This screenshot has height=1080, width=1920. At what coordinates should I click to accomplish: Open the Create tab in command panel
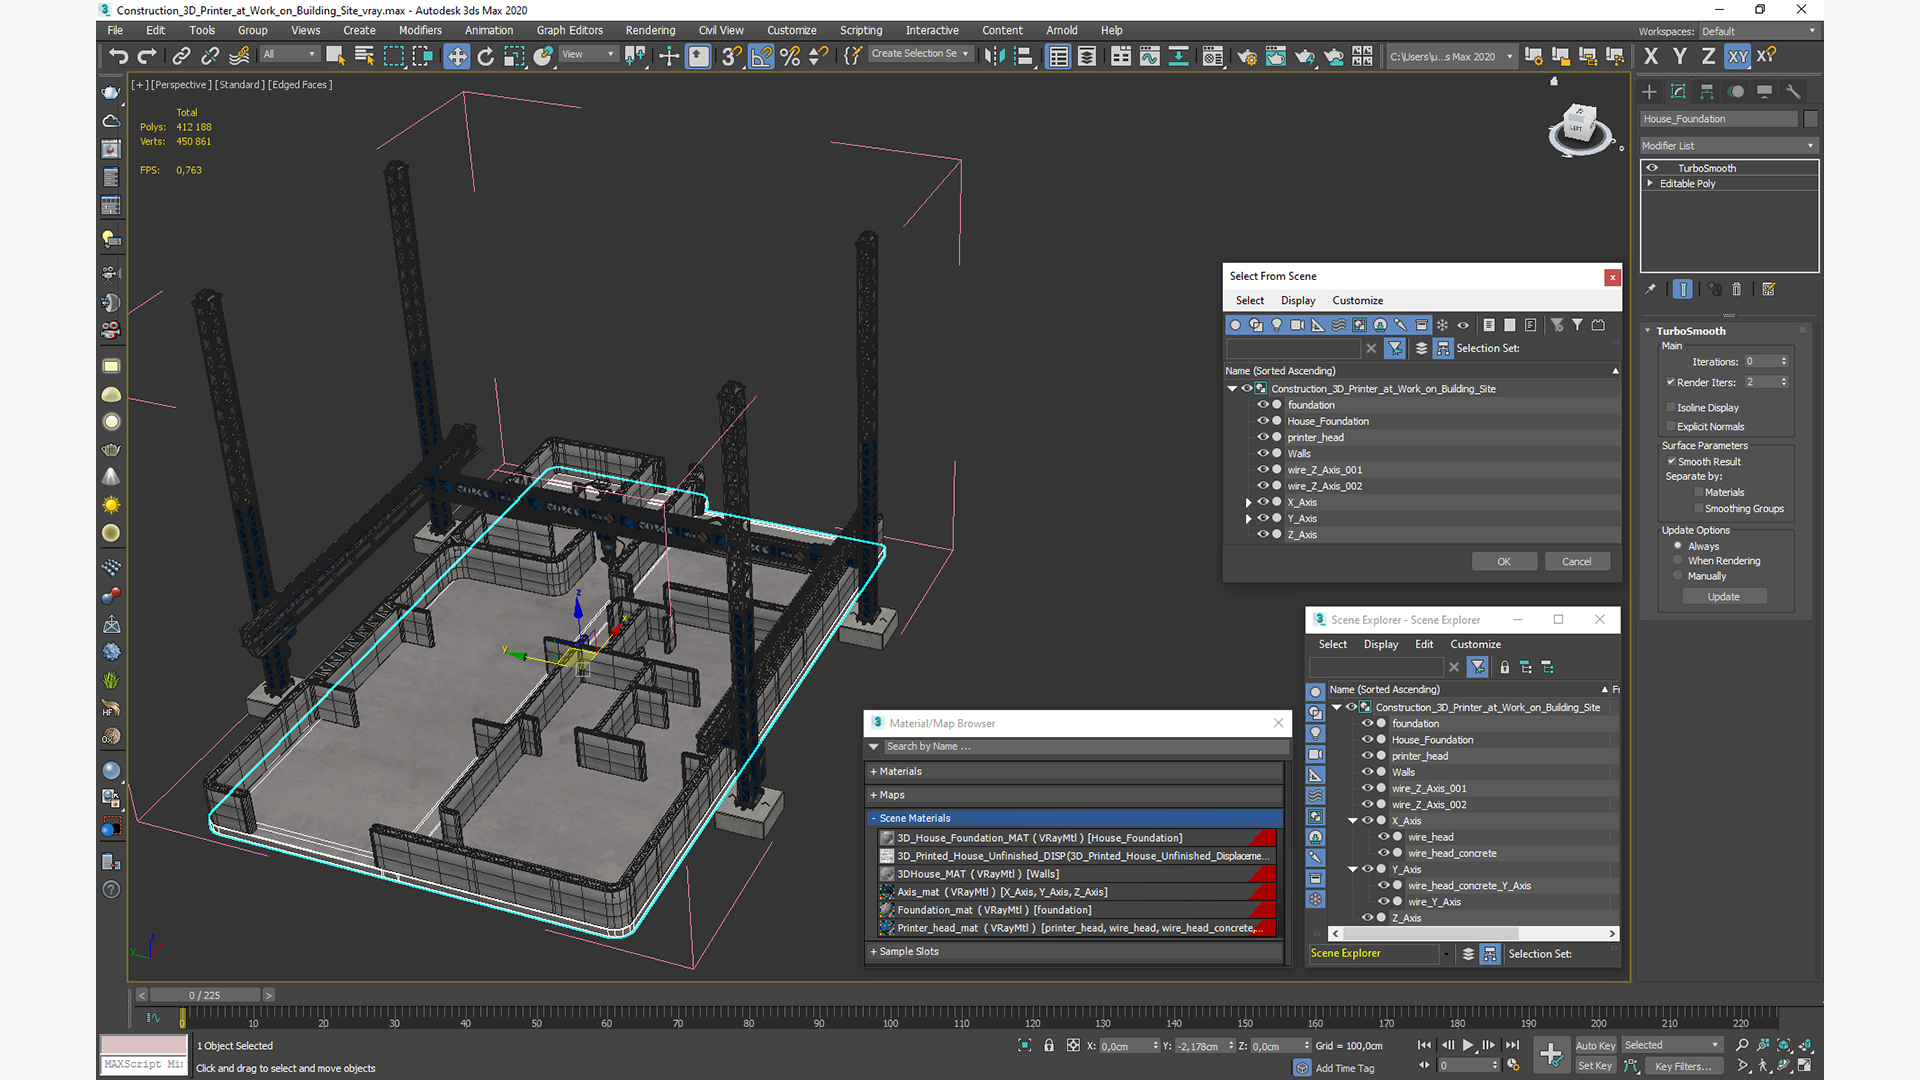coord(1650,91)
